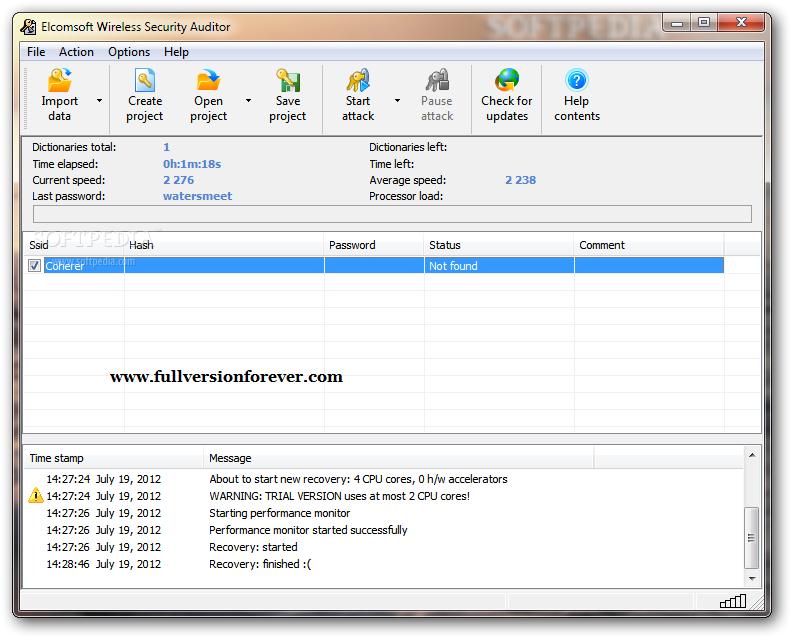The image size is (792, 638).
Task: Open the Action menu
Action: click(76, 52)
